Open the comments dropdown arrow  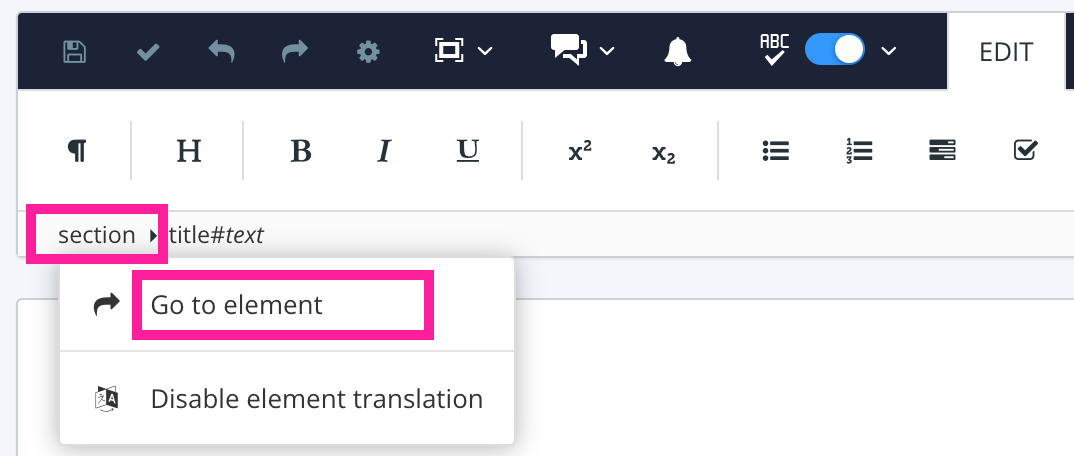(x=607, y=51)
